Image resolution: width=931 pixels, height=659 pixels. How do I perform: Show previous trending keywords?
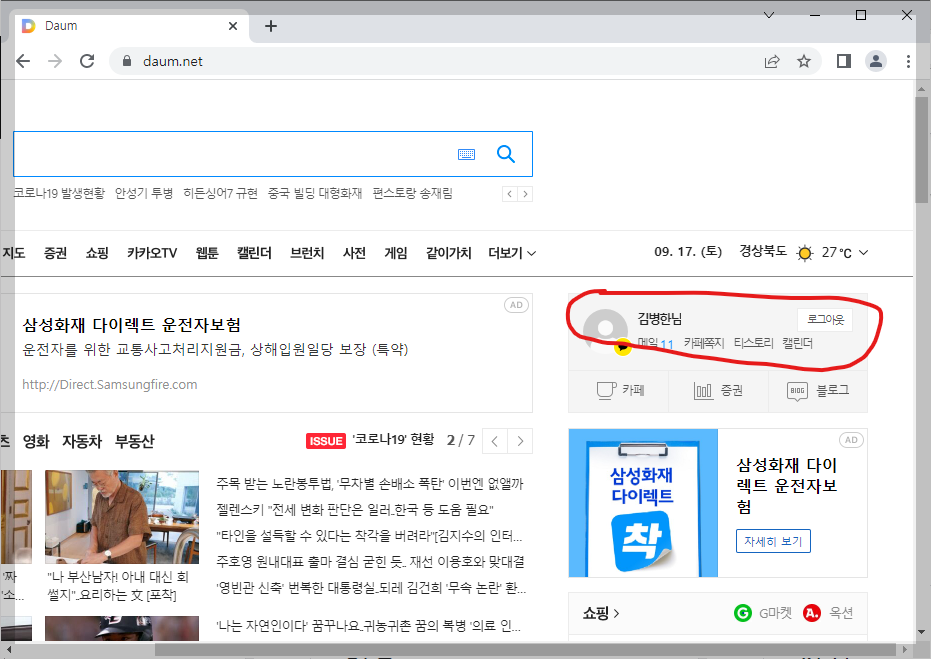(509, 194)
